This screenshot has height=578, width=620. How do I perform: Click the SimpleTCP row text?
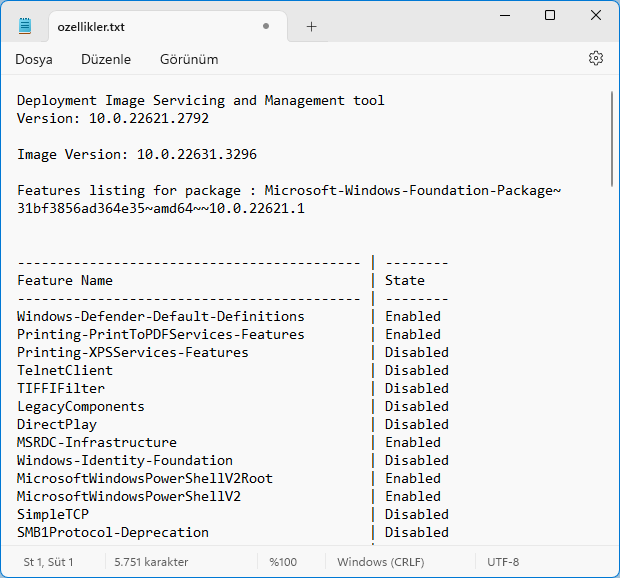coord(53,514)
